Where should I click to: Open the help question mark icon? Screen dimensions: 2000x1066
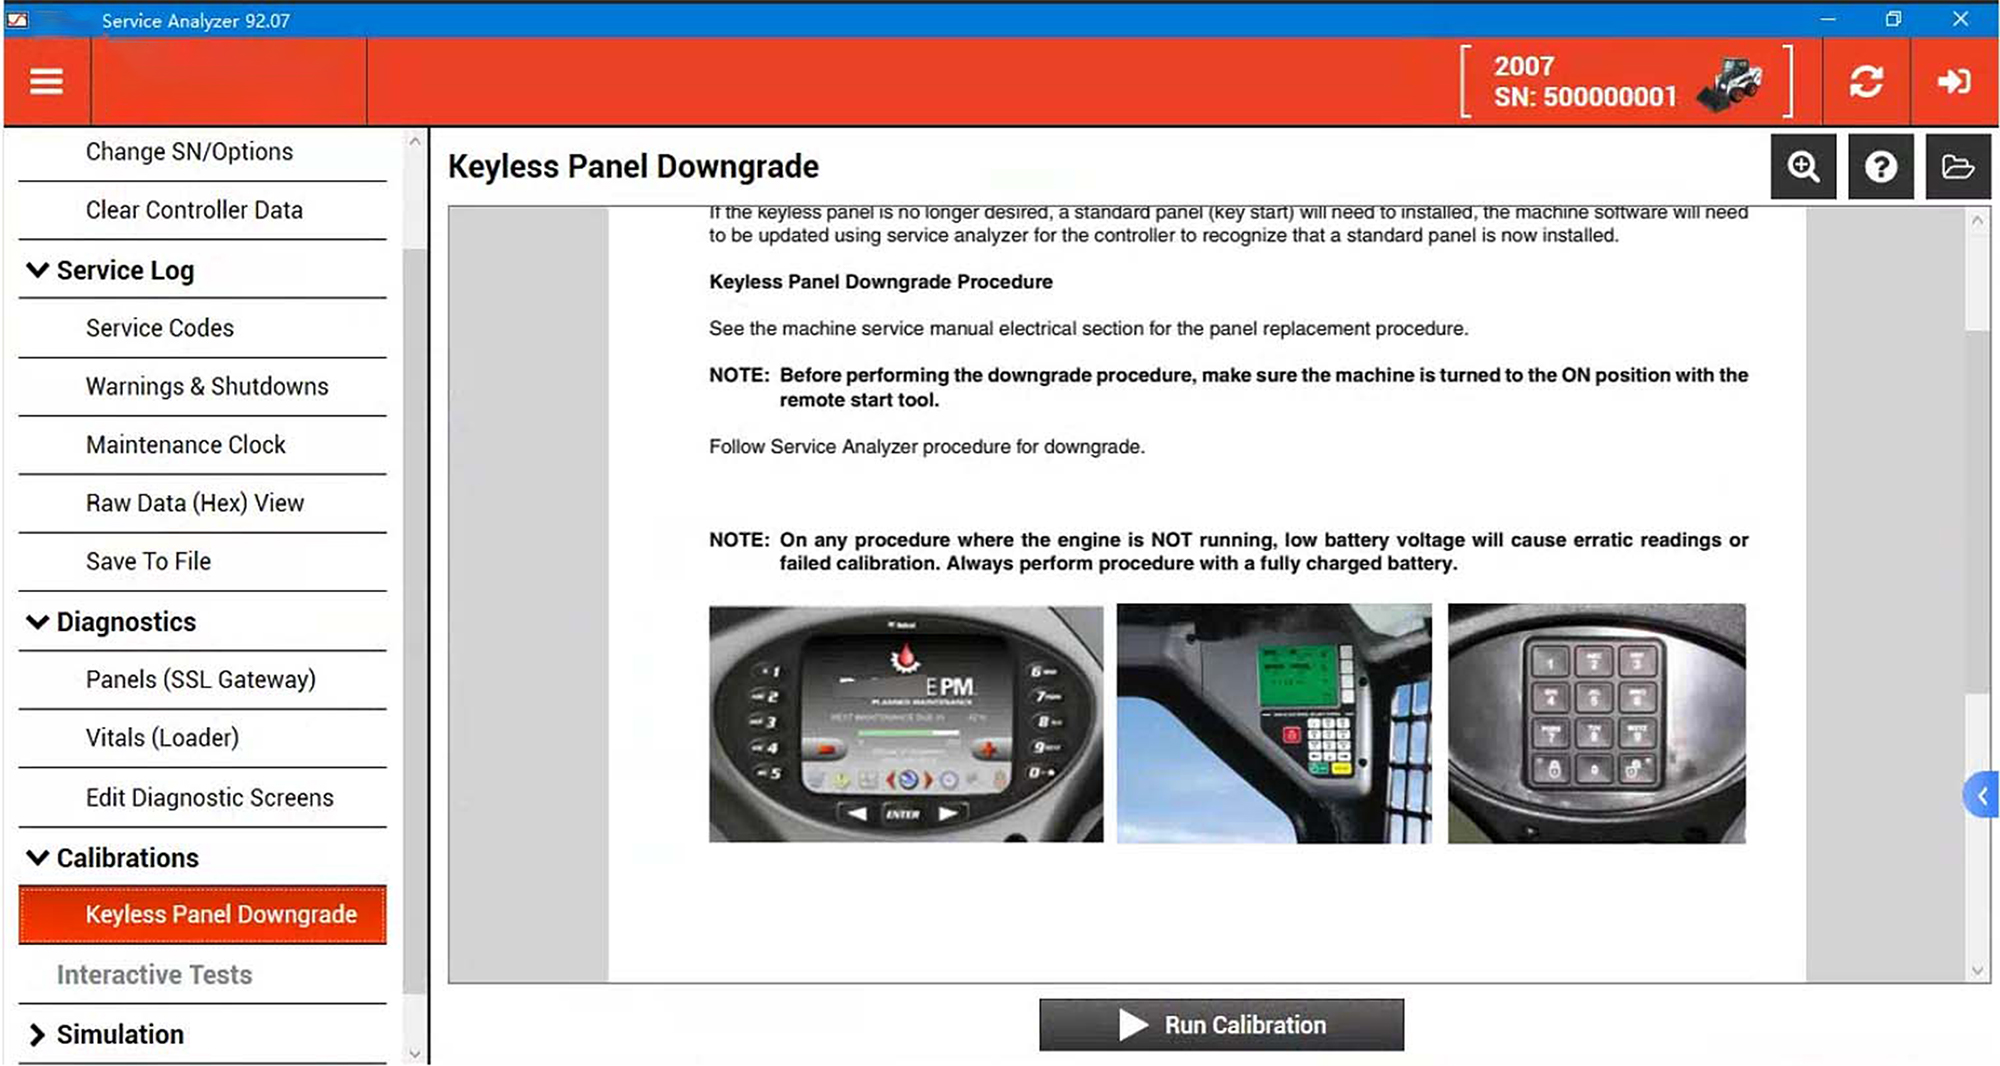point(1880,166)
